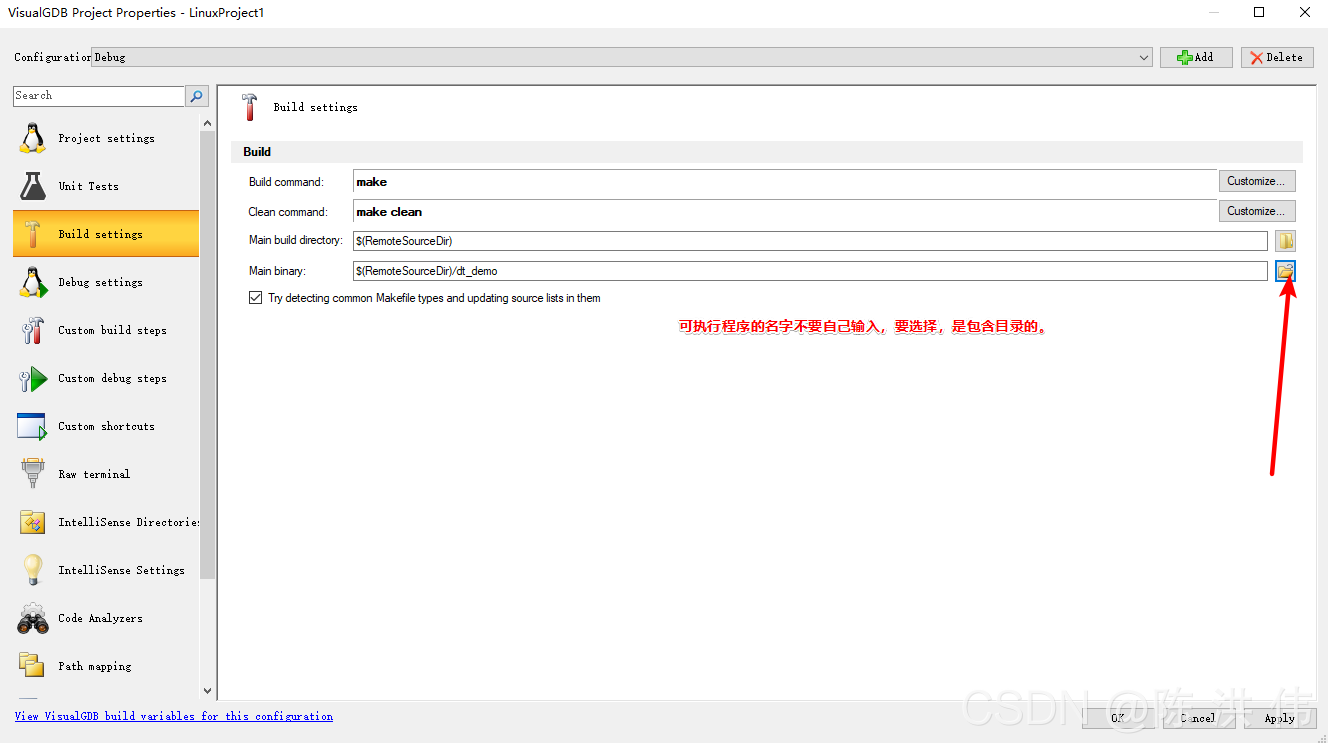Click the IntelliSense Settings lightbulb icon
This screenshot has width=1328, height=743.
pyautogui.click(x=32, y=570)
